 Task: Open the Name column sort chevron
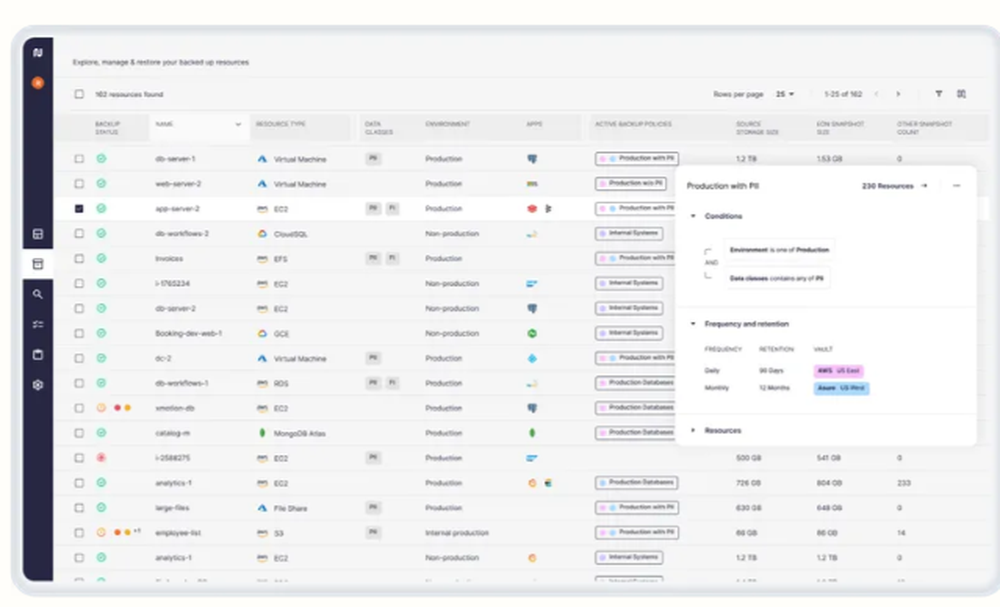(x=238, y=124)
